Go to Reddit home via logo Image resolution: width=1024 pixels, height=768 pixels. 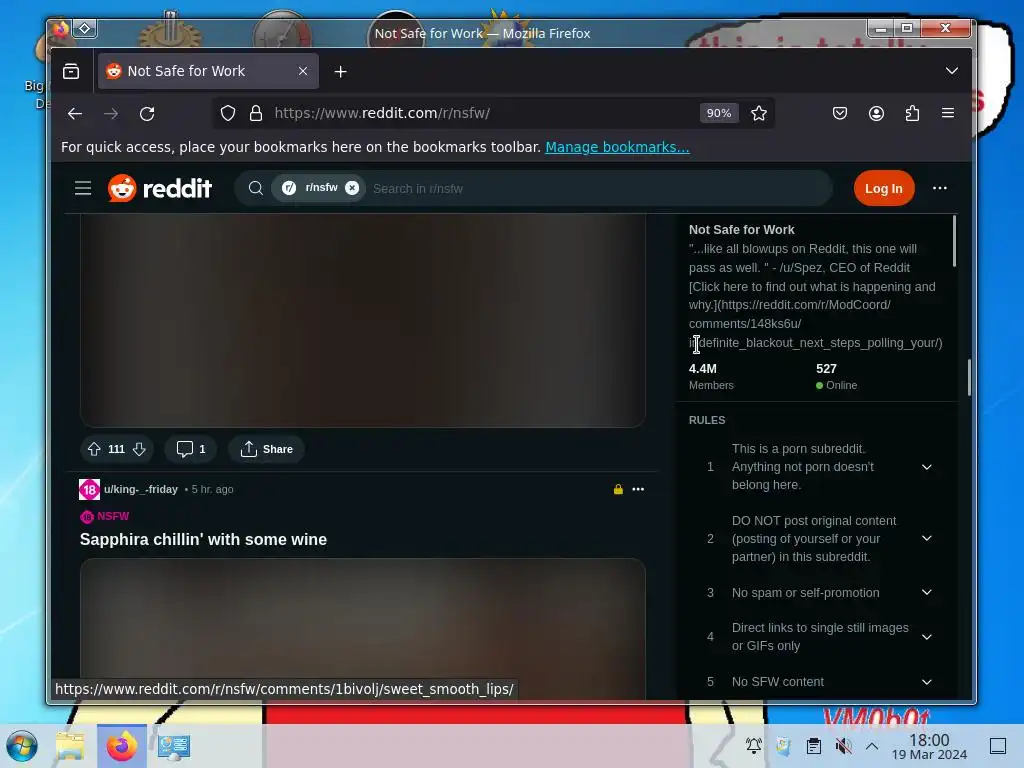[160, 189]
